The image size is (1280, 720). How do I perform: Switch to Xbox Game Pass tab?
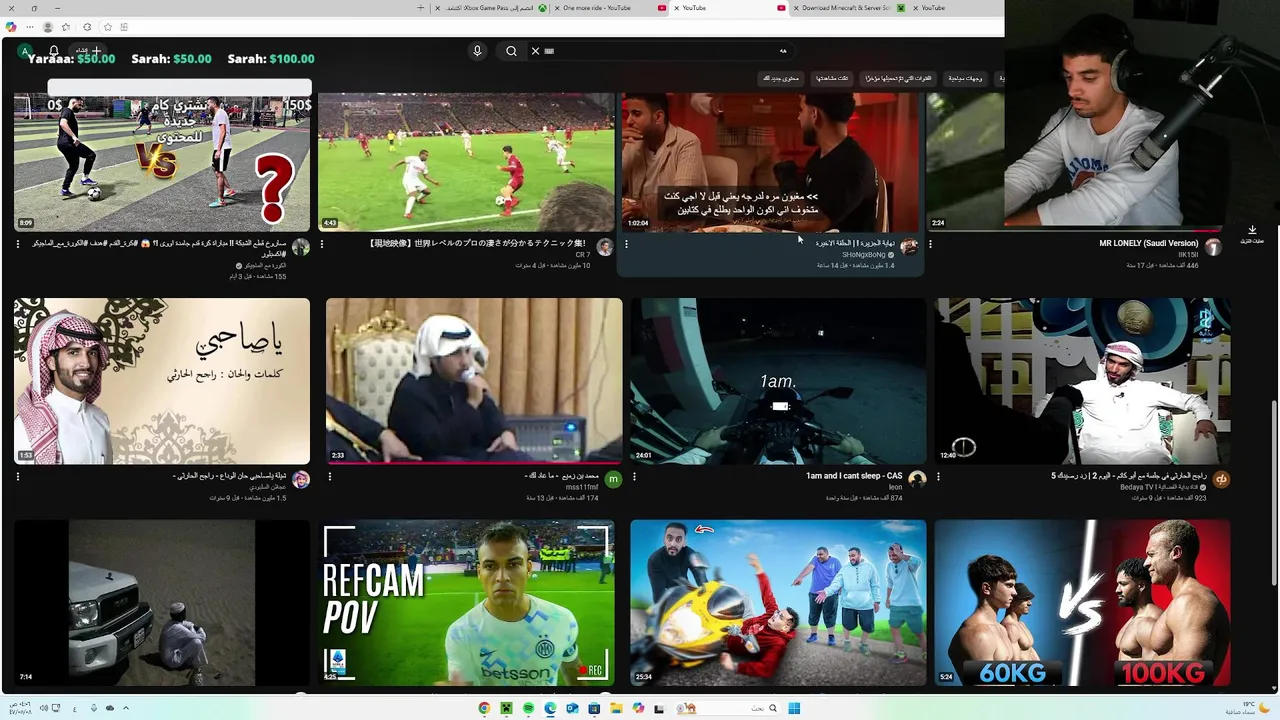click(490, 8)
